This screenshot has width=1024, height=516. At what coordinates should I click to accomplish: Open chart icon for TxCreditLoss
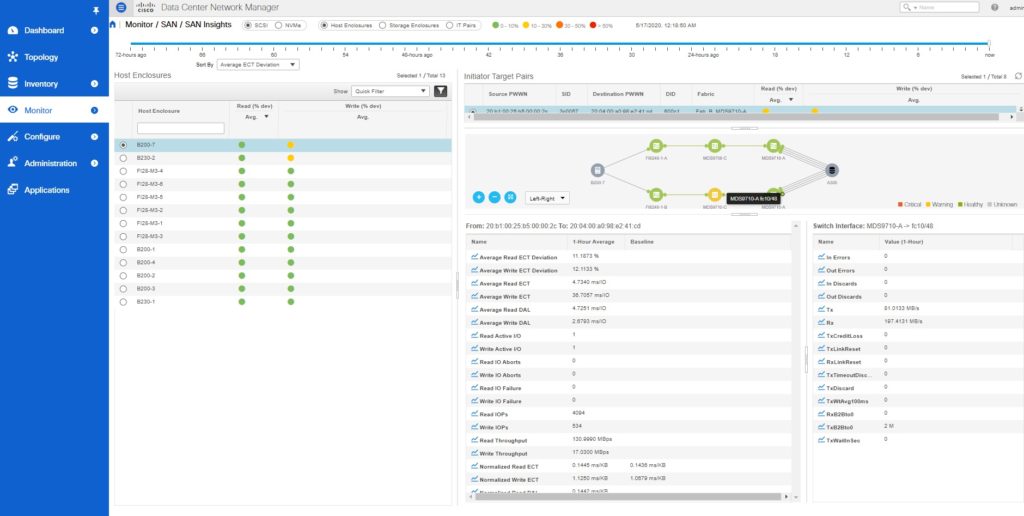click(821, 335)
